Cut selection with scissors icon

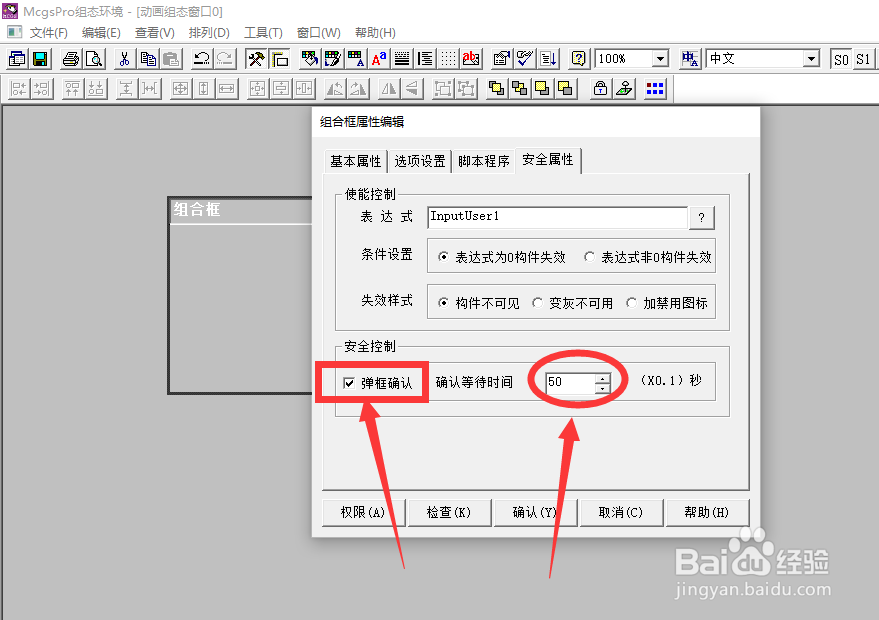[x=124, y=59]
